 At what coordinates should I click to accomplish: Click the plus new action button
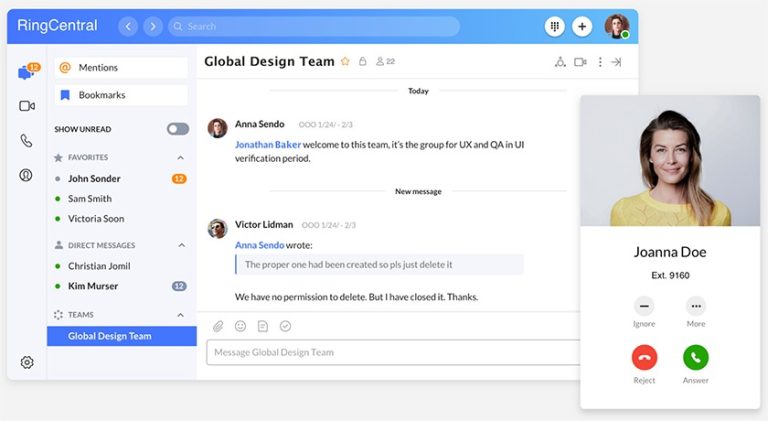point(583,27)
